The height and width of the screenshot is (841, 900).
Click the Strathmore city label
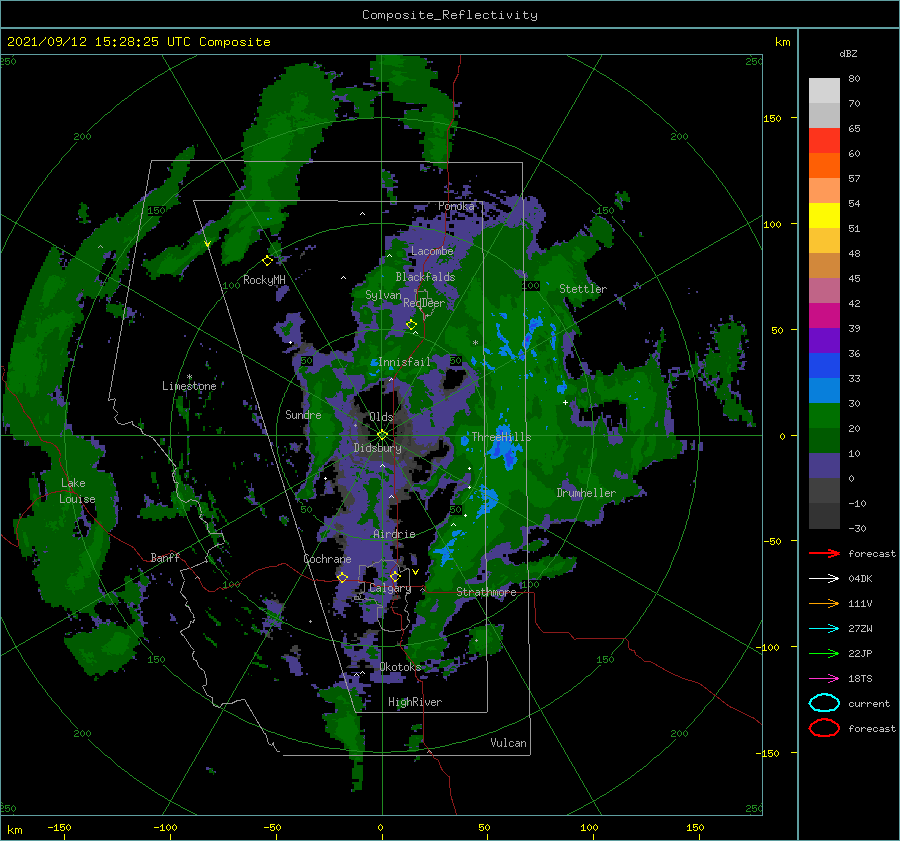click(486, 592)
